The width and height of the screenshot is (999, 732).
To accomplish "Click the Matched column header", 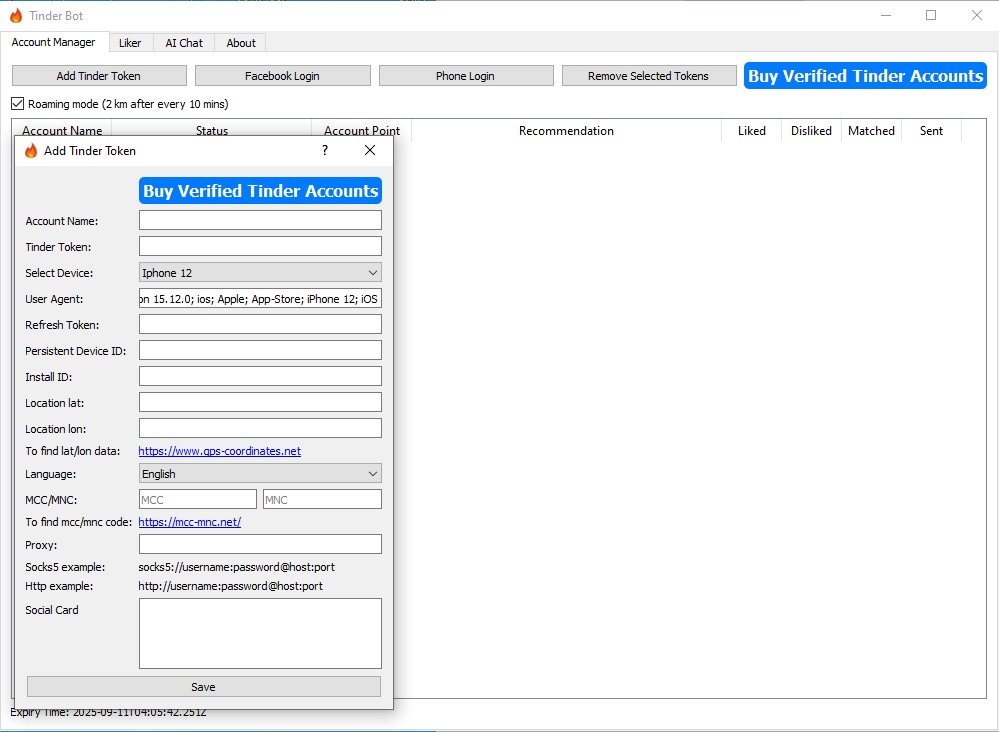I will [871, 131].
